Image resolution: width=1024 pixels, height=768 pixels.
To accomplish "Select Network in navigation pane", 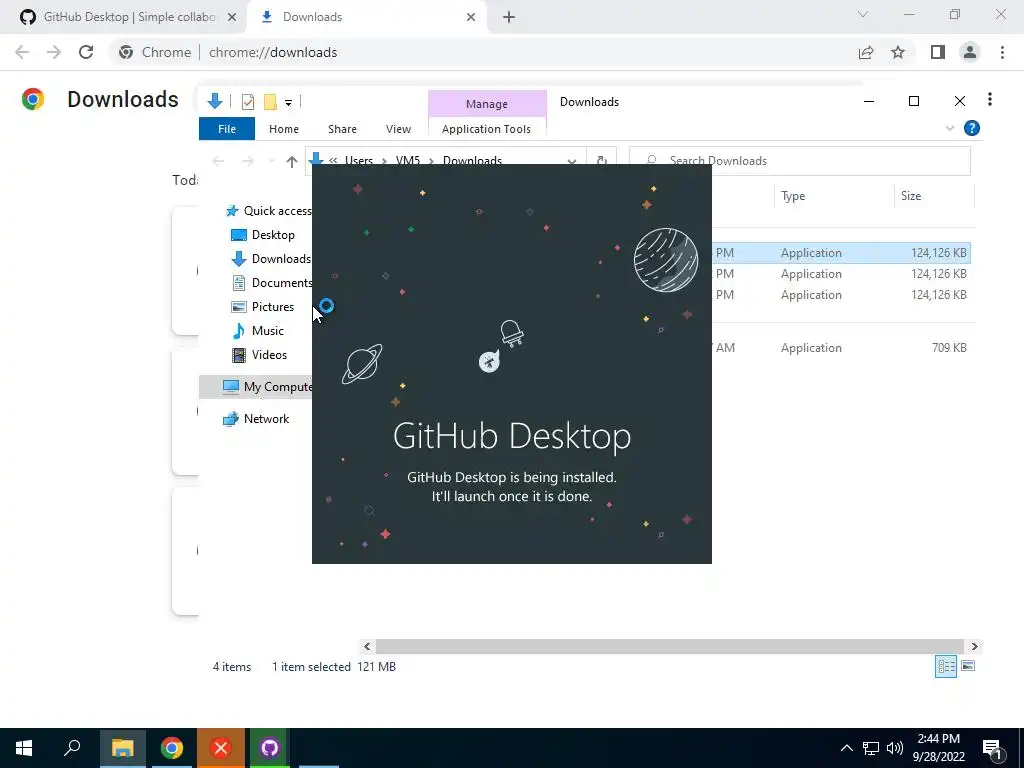I will (256, 419).
